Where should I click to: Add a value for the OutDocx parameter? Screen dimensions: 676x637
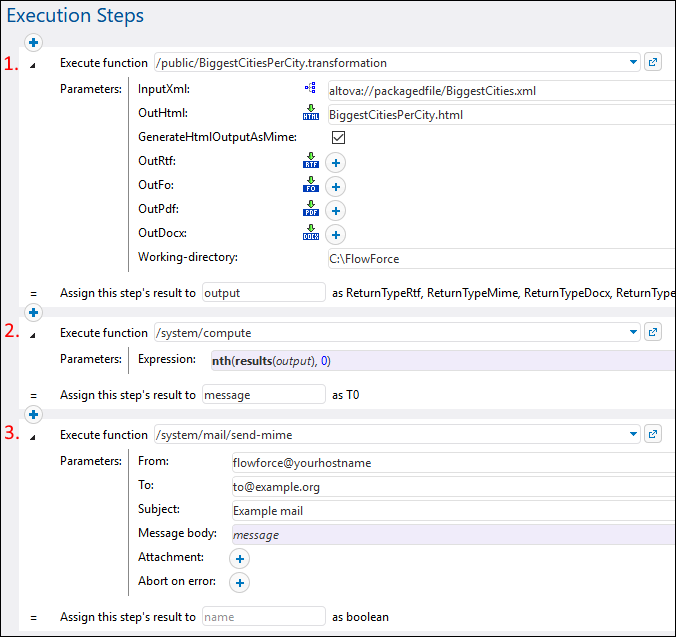[x=336, y=234]
